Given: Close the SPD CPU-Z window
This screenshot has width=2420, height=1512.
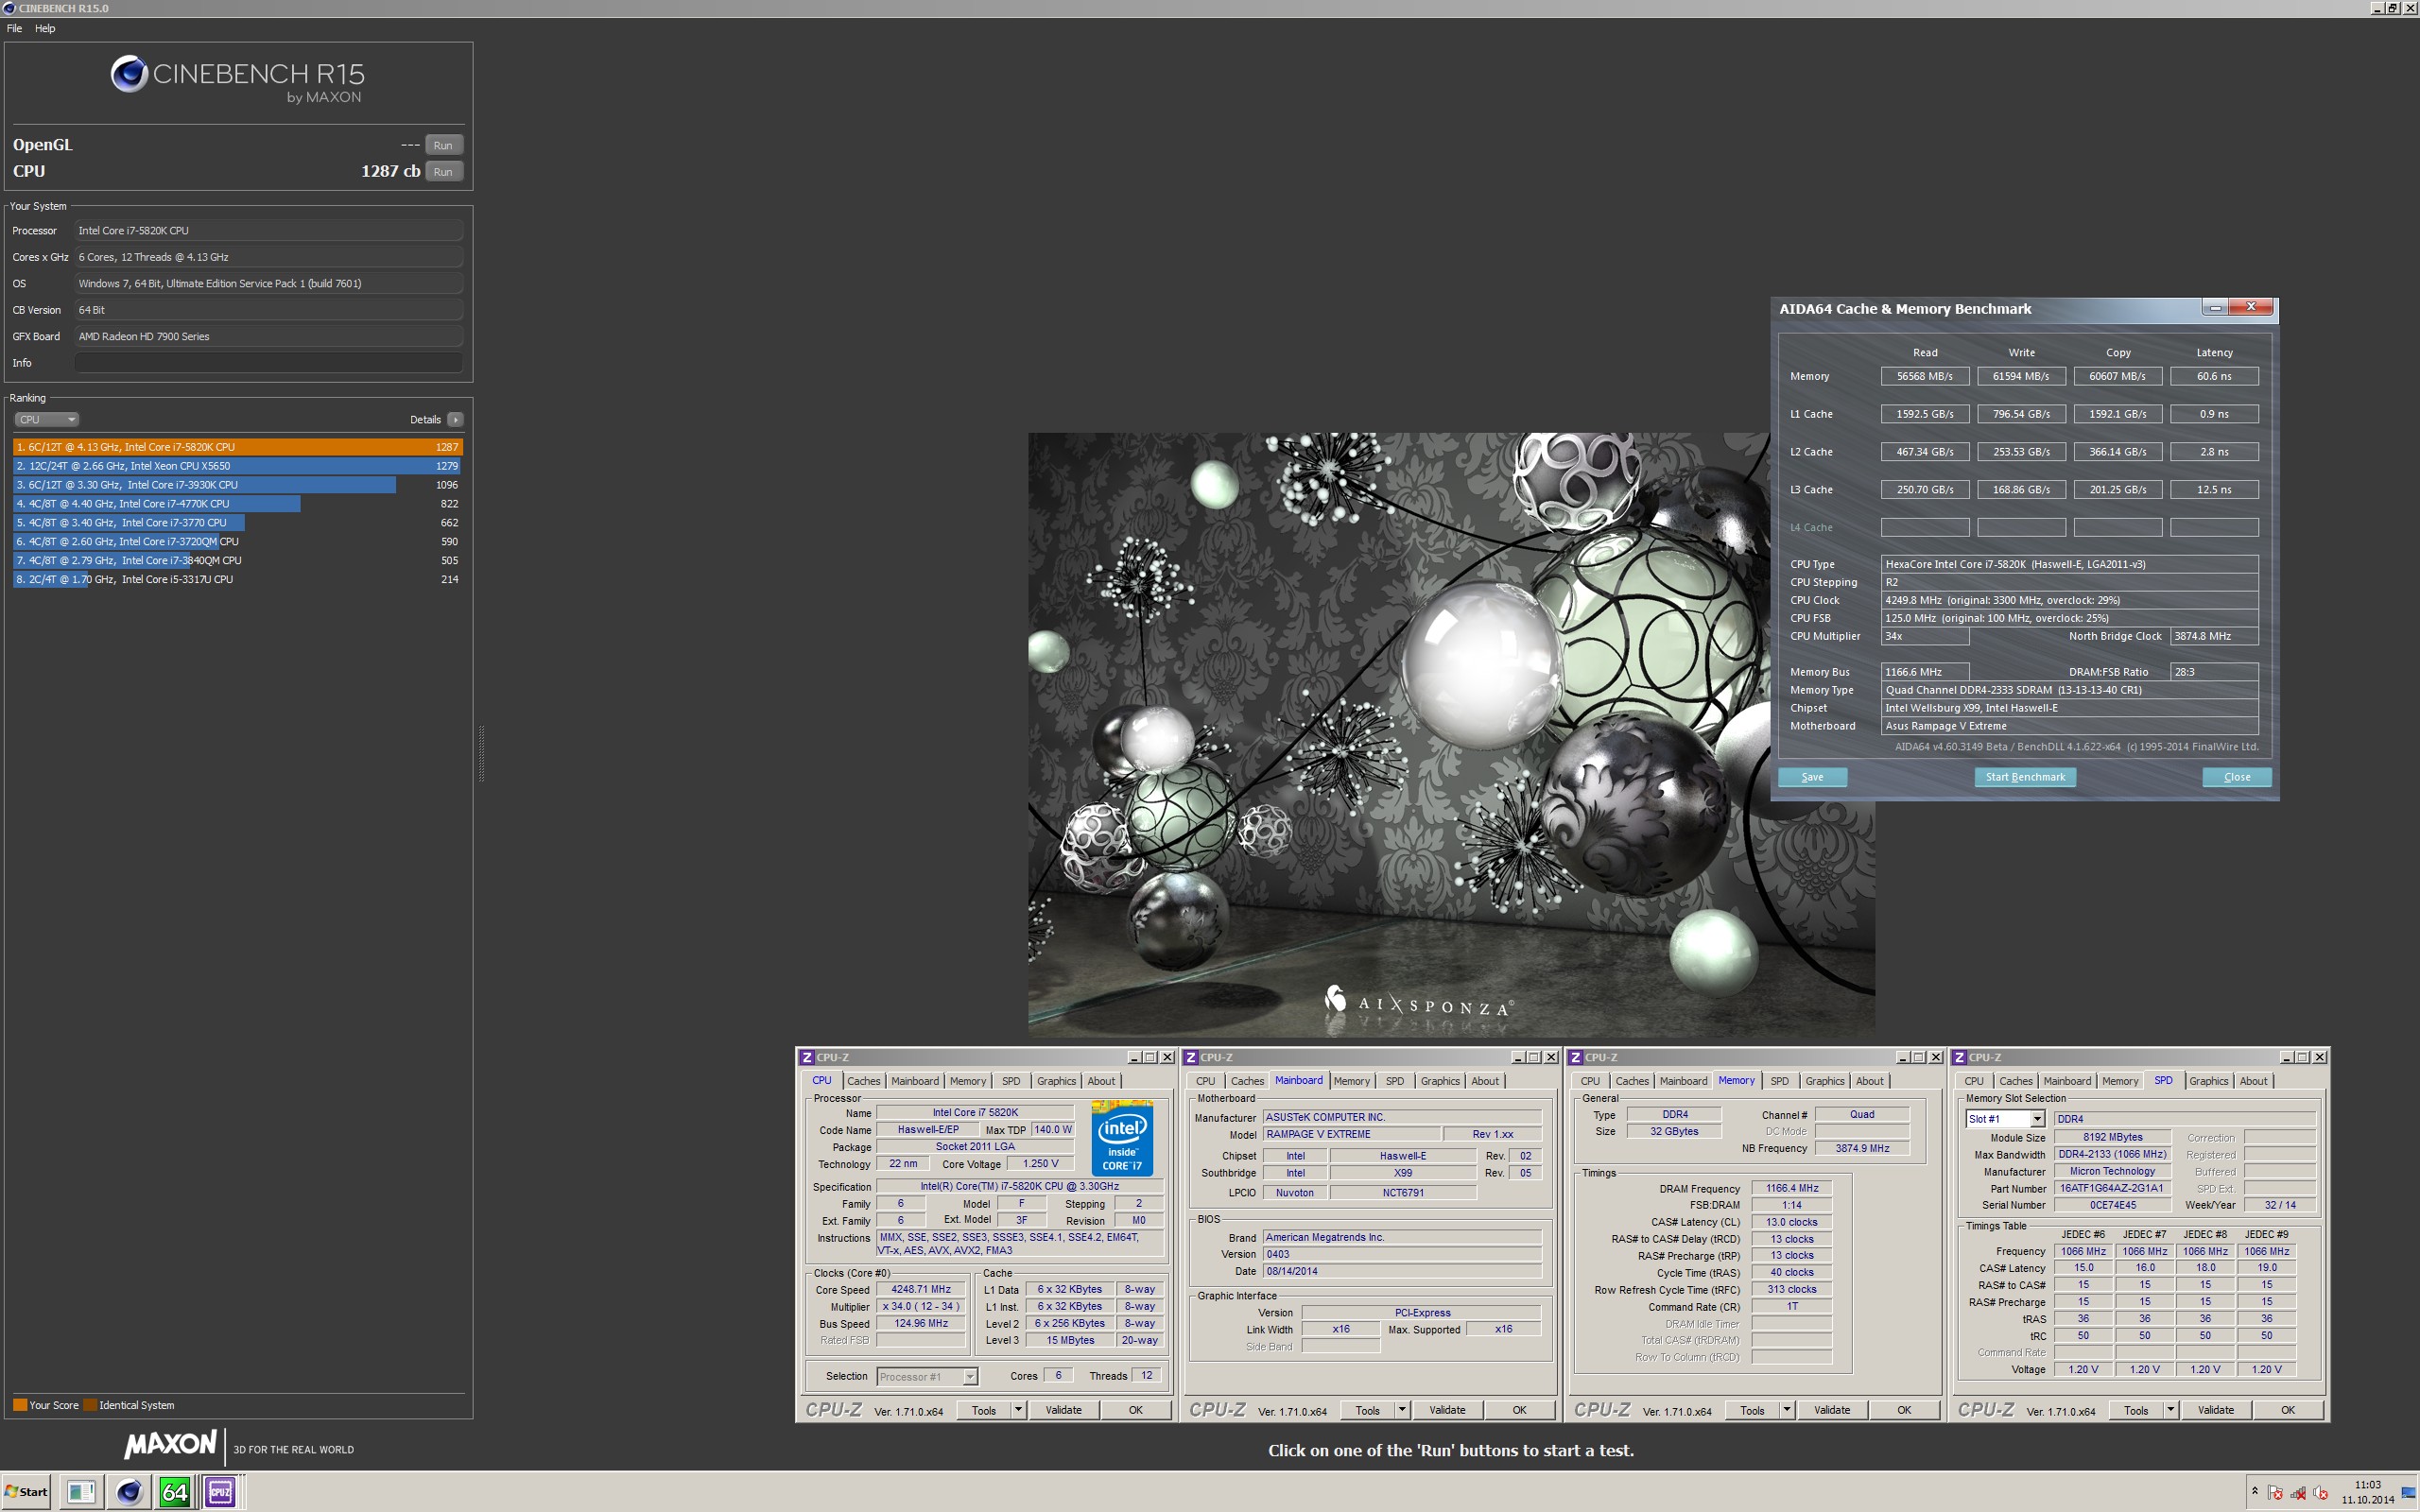Looking at the screenshot, I should [x=2319, y=1057].
